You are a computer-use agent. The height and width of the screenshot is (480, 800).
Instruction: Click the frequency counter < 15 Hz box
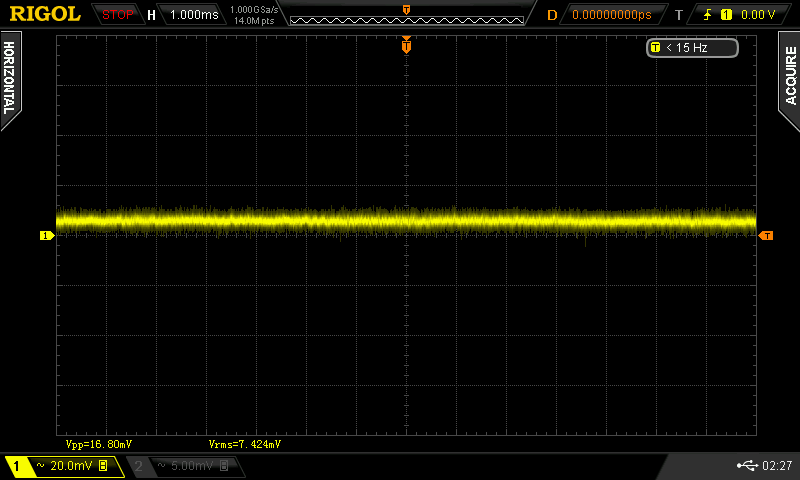[692, 48]
